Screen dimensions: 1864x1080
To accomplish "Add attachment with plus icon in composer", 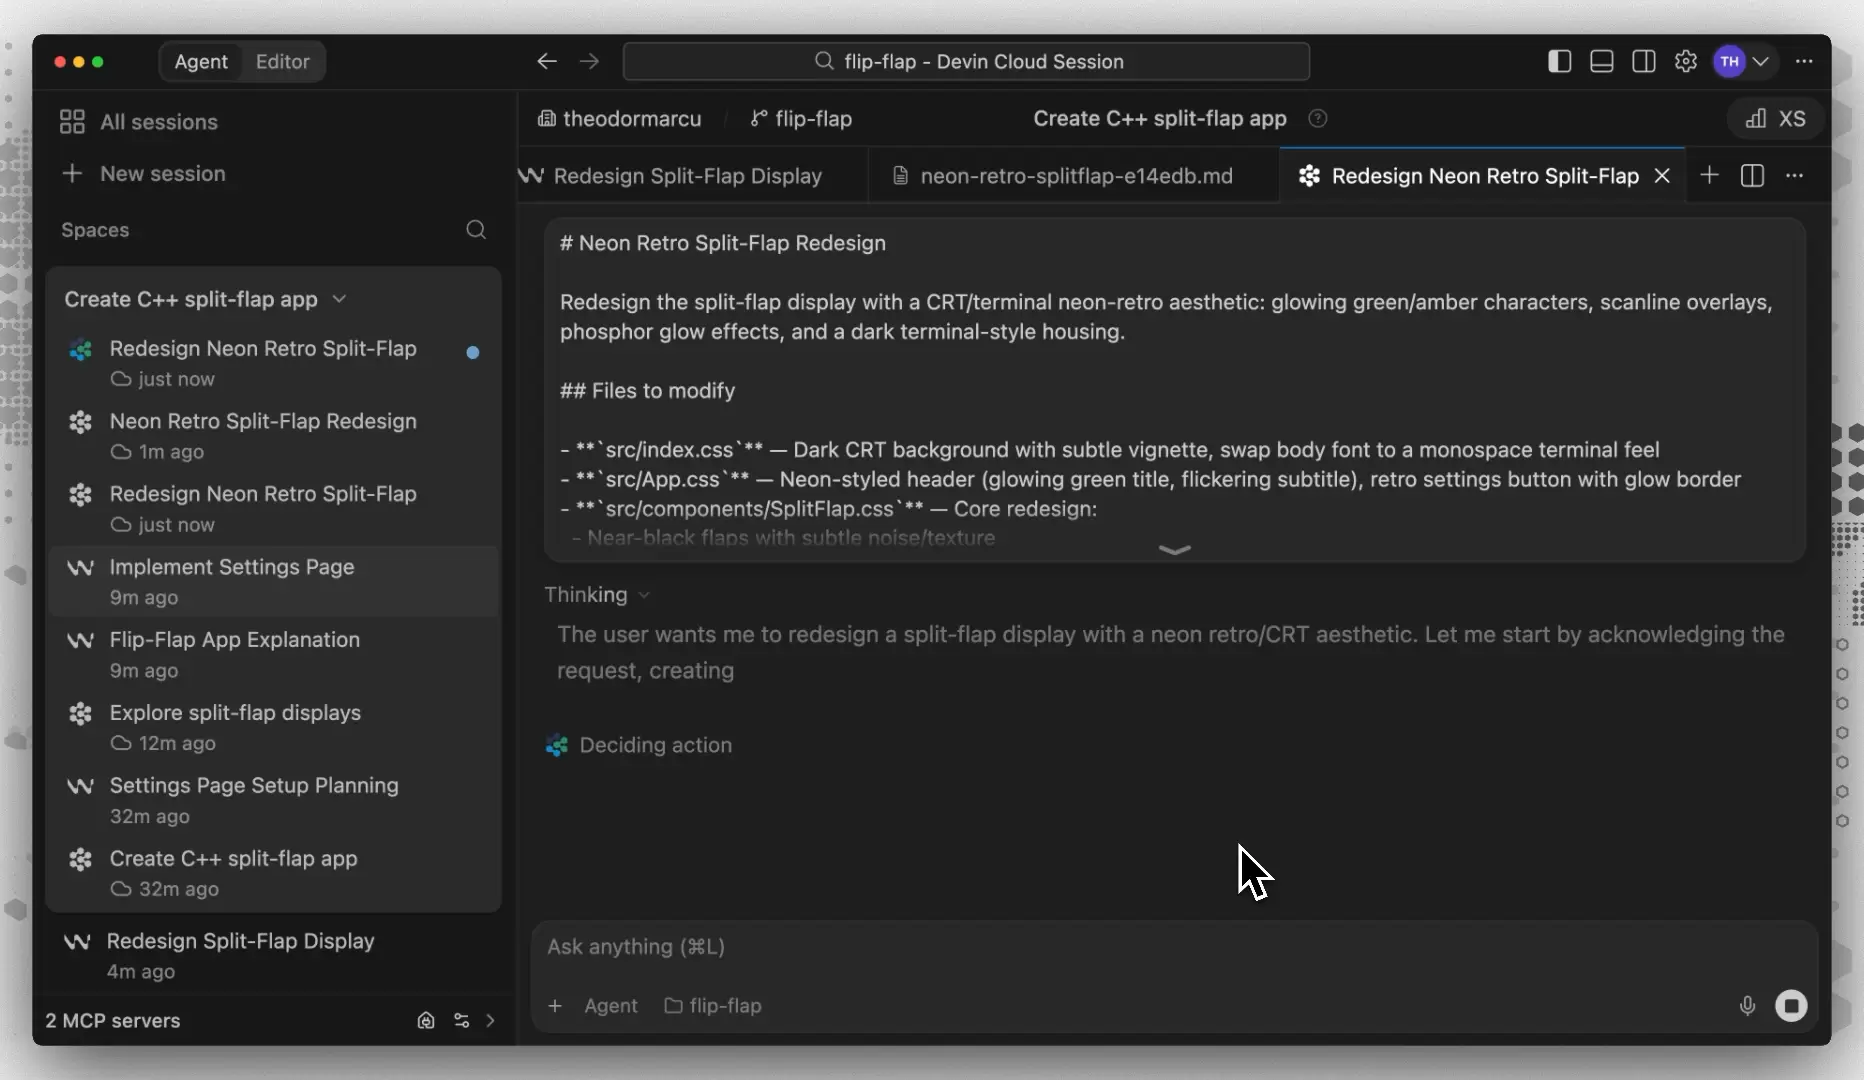I will [x=555, y=1005].
